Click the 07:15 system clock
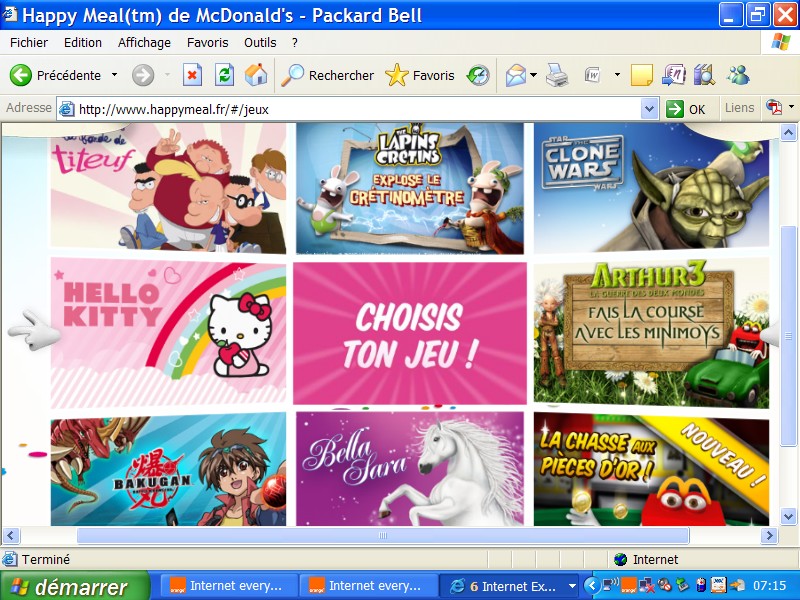Image resolution: width=800 pixels, height=600 pixels. point(769,586)
